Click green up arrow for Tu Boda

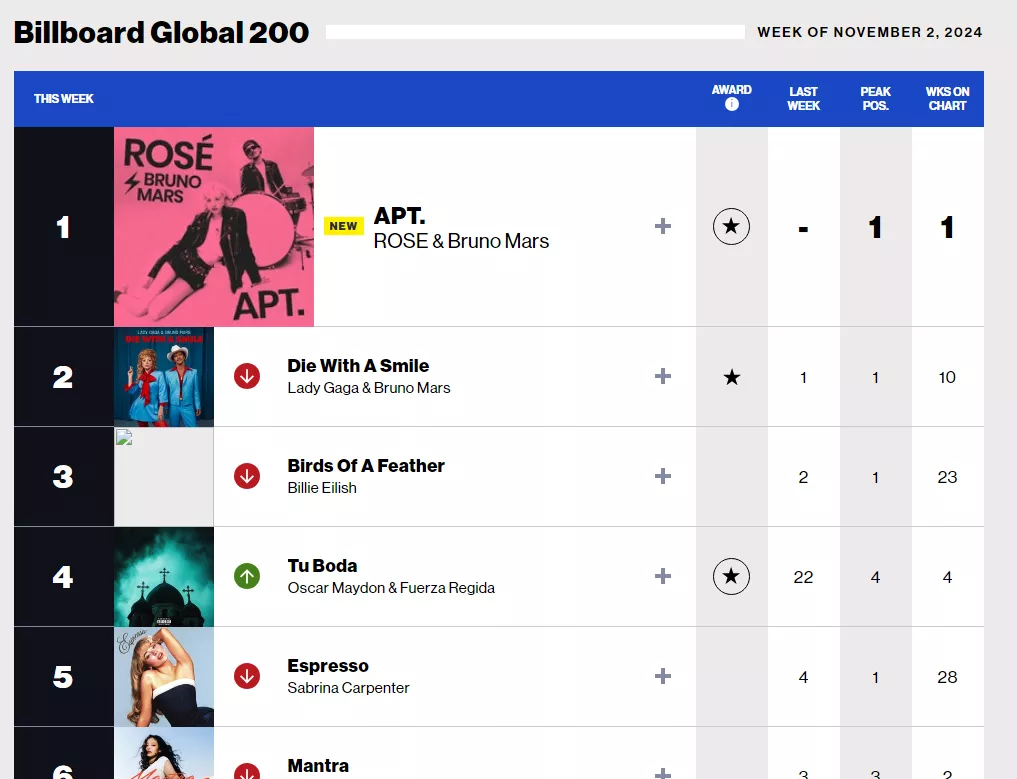pos(247,576)
